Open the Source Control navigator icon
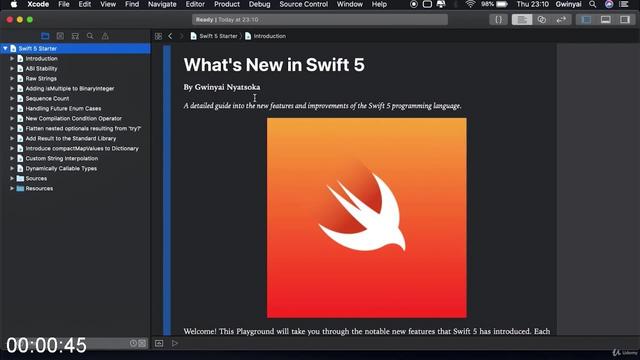Viewport: 640px width, 360px height. [x=60, y=36]
